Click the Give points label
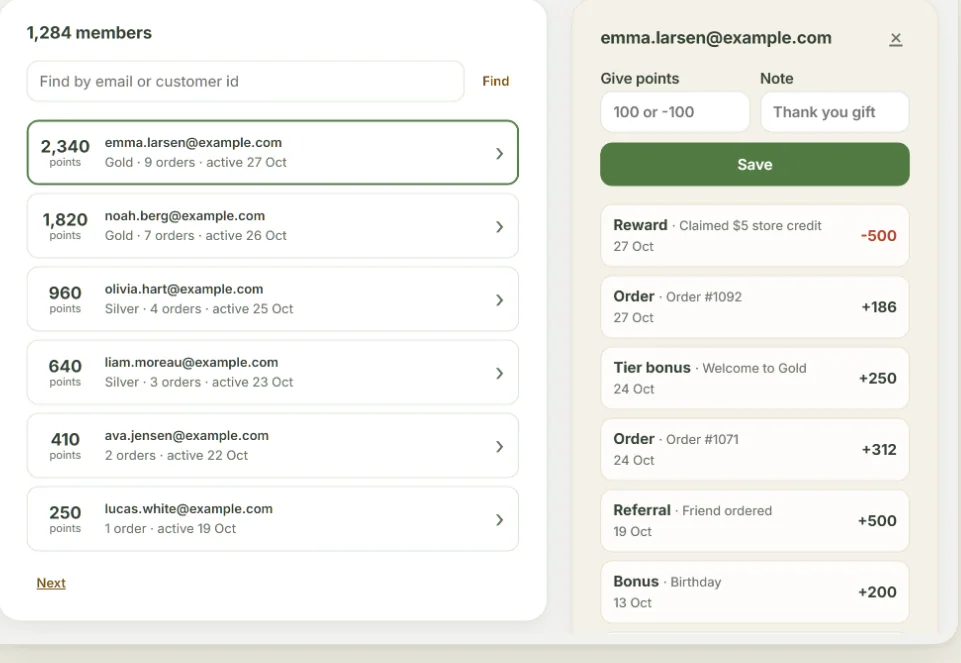961x663 pixels. 640,78
